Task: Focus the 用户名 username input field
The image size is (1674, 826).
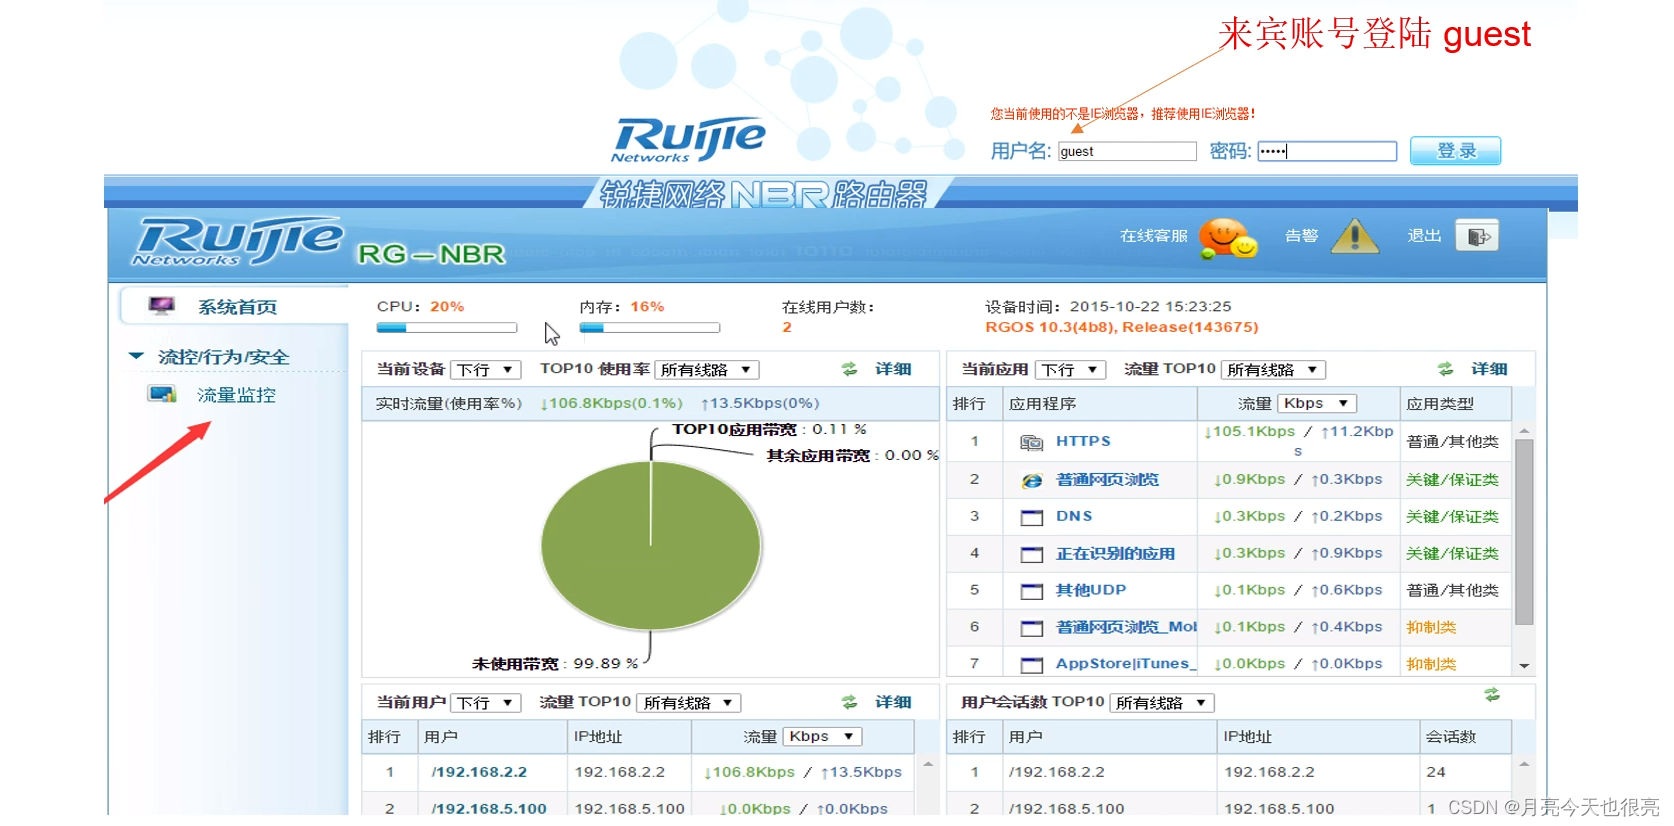Action: point(1127,151)
